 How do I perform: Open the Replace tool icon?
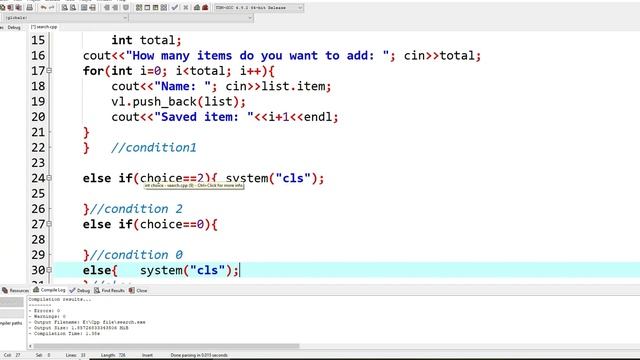click(73, 8)
